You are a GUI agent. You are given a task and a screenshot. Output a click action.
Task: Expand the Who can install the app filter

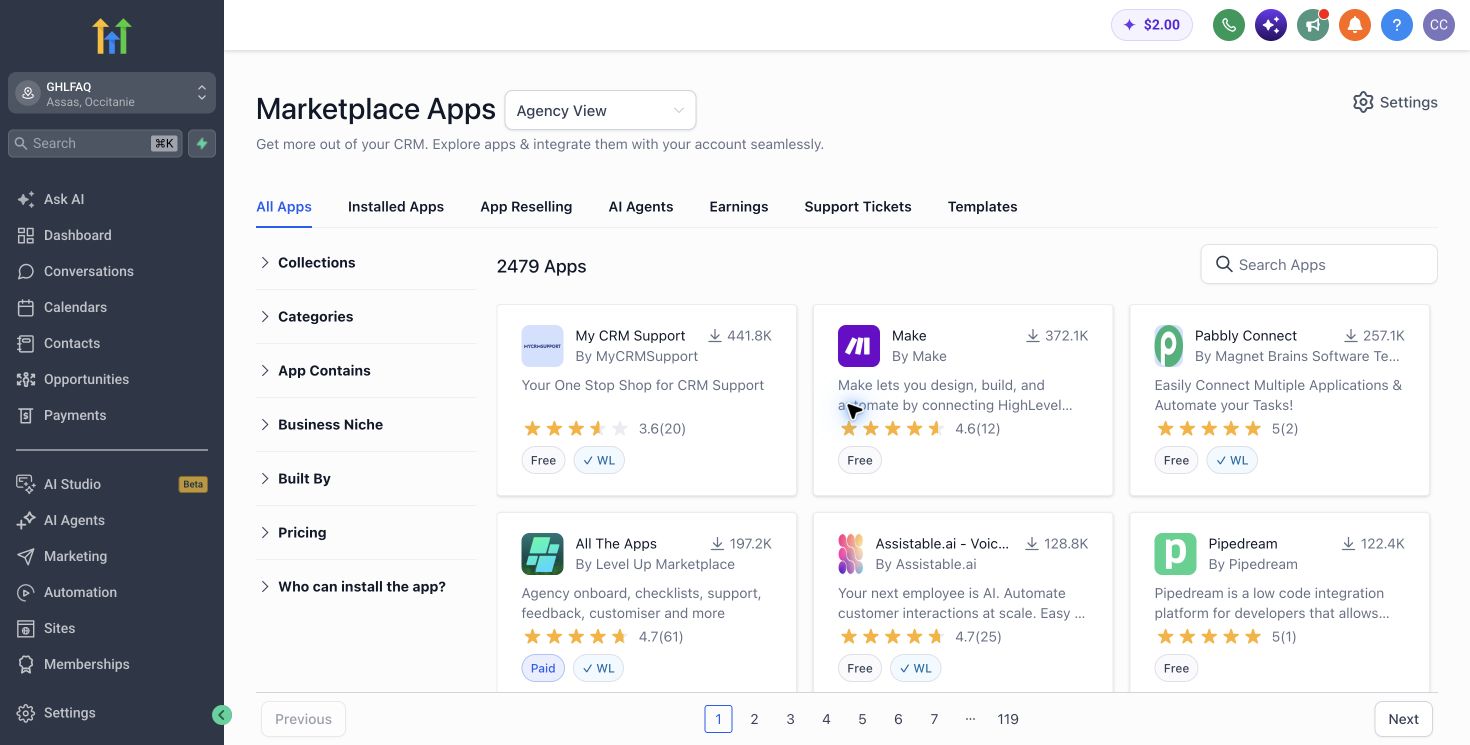[x=366, y=586]
